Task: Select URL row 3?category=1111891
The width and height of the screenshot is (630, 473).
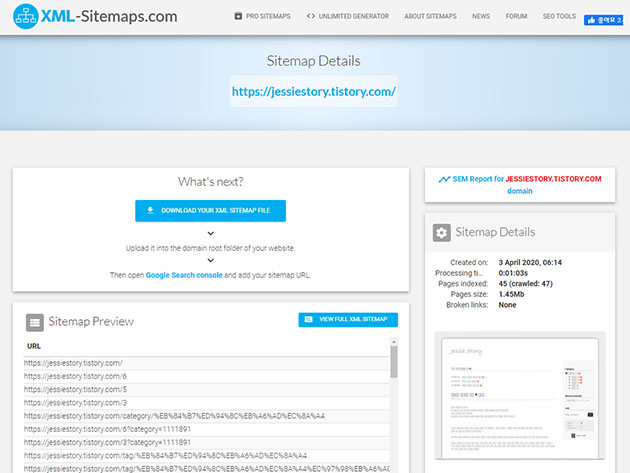Action: [207, 443]
